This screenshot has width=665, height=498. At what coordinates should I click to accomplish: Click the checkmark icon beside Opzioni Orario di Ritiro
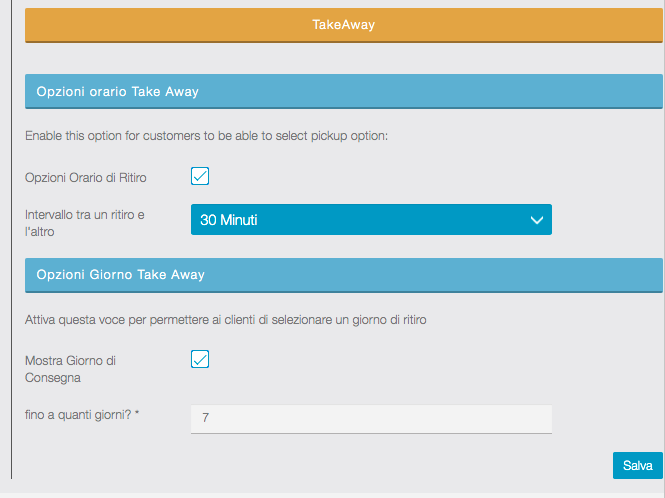[x=200, y=177]
